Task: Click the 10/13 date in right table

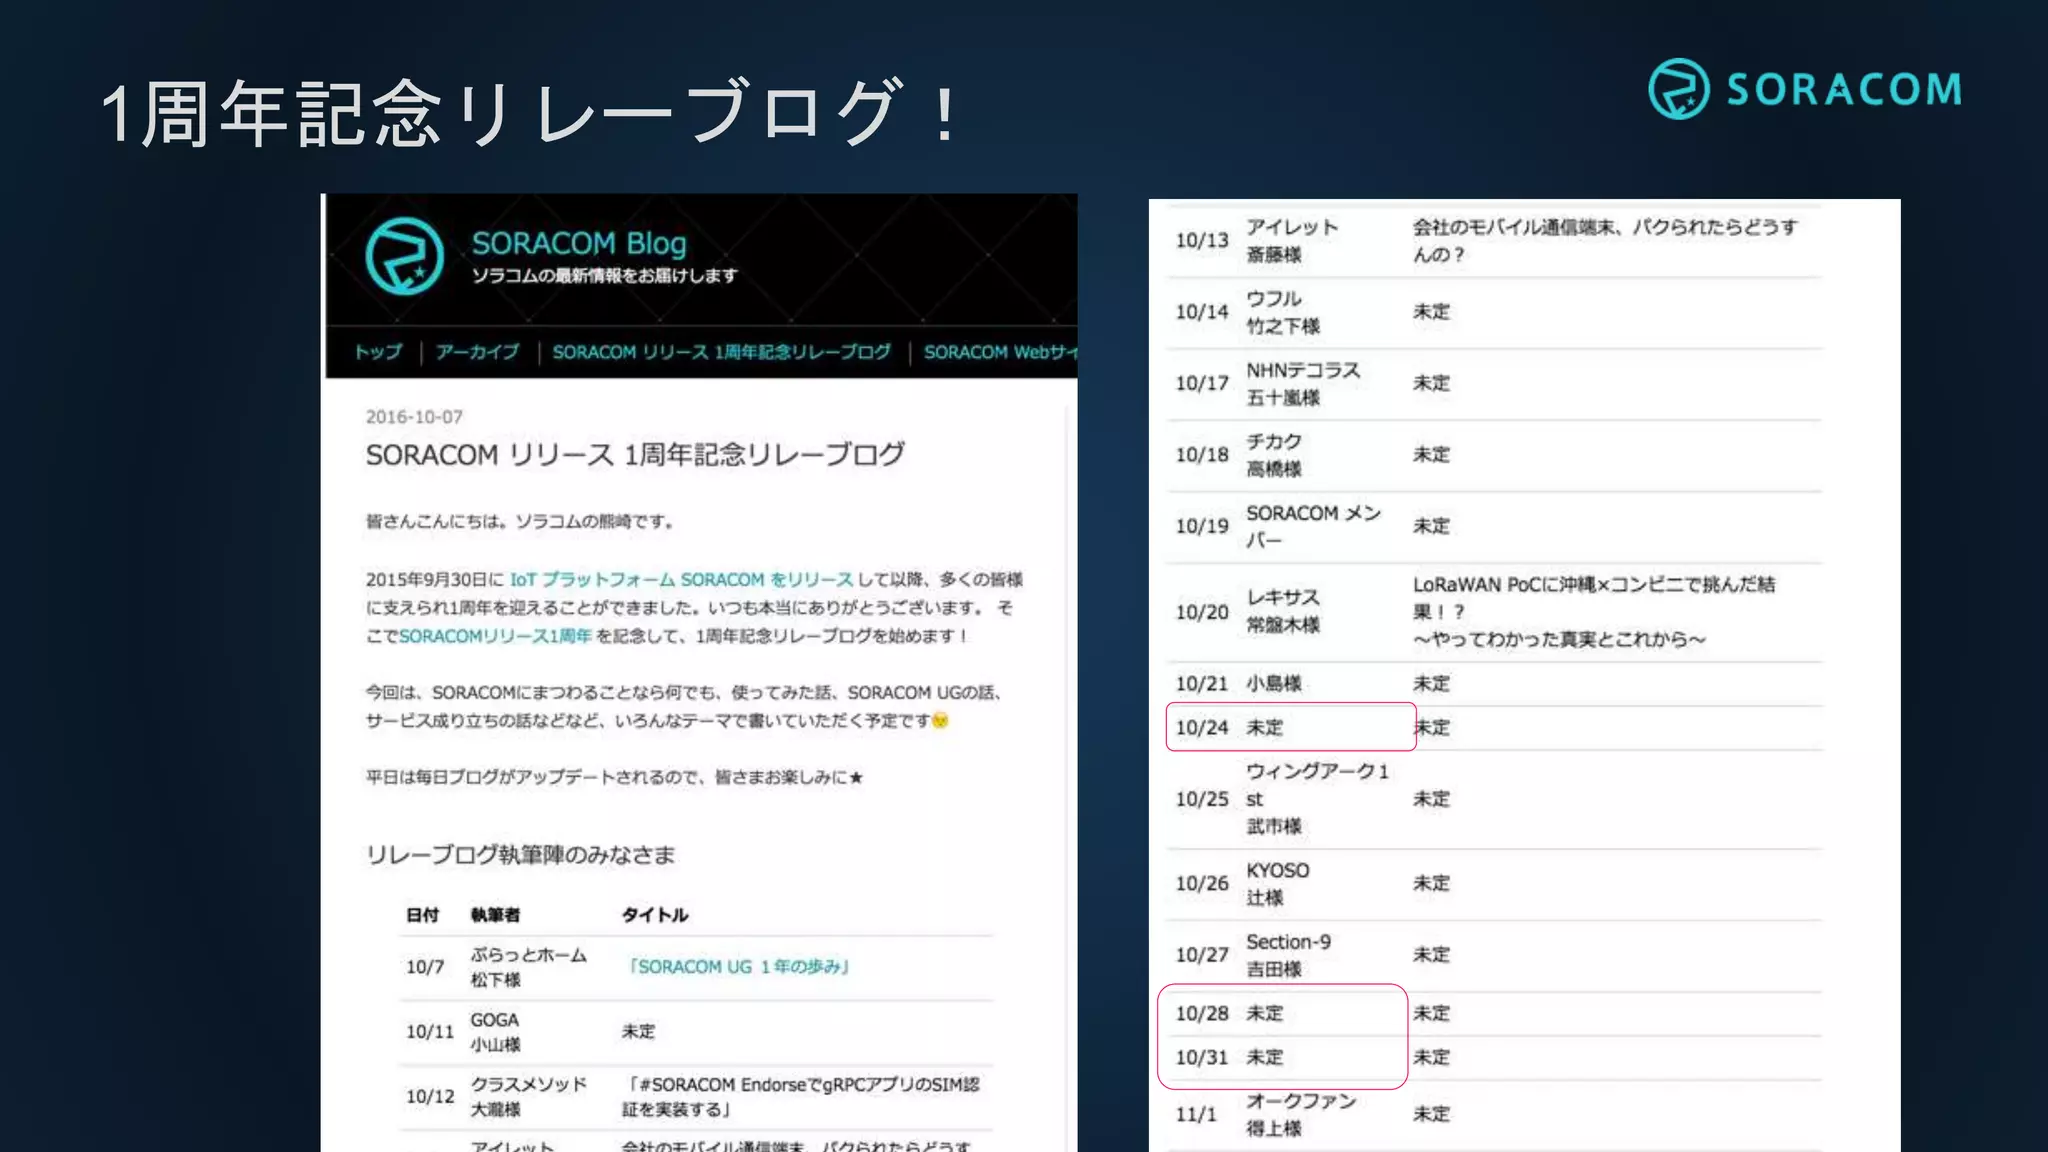Action: 1202,241
